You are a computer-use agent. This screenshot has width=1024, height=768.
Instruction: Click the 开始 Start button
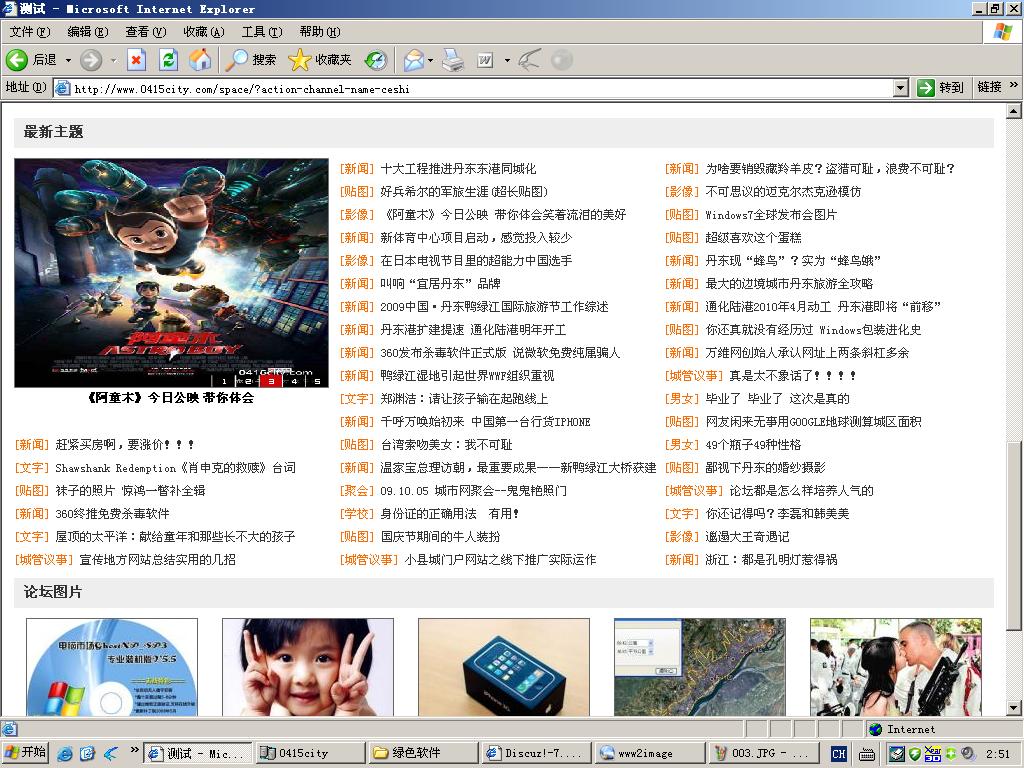(x=25, y=753)
